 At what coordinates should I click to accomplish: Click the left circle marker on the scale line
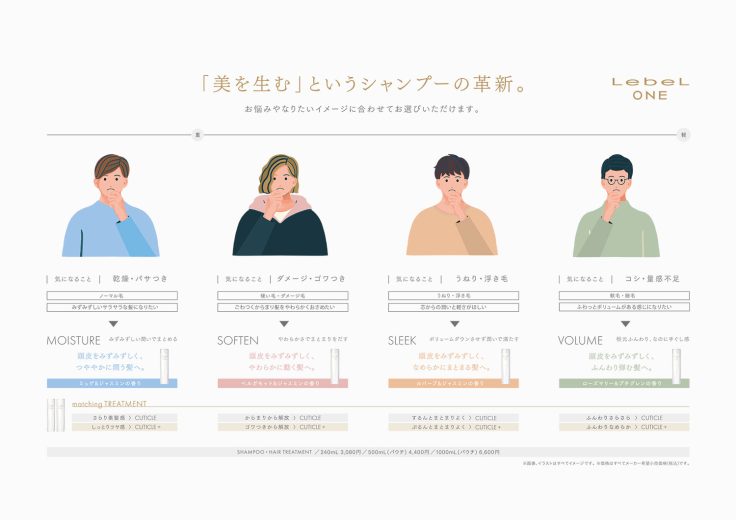point(198,135)
